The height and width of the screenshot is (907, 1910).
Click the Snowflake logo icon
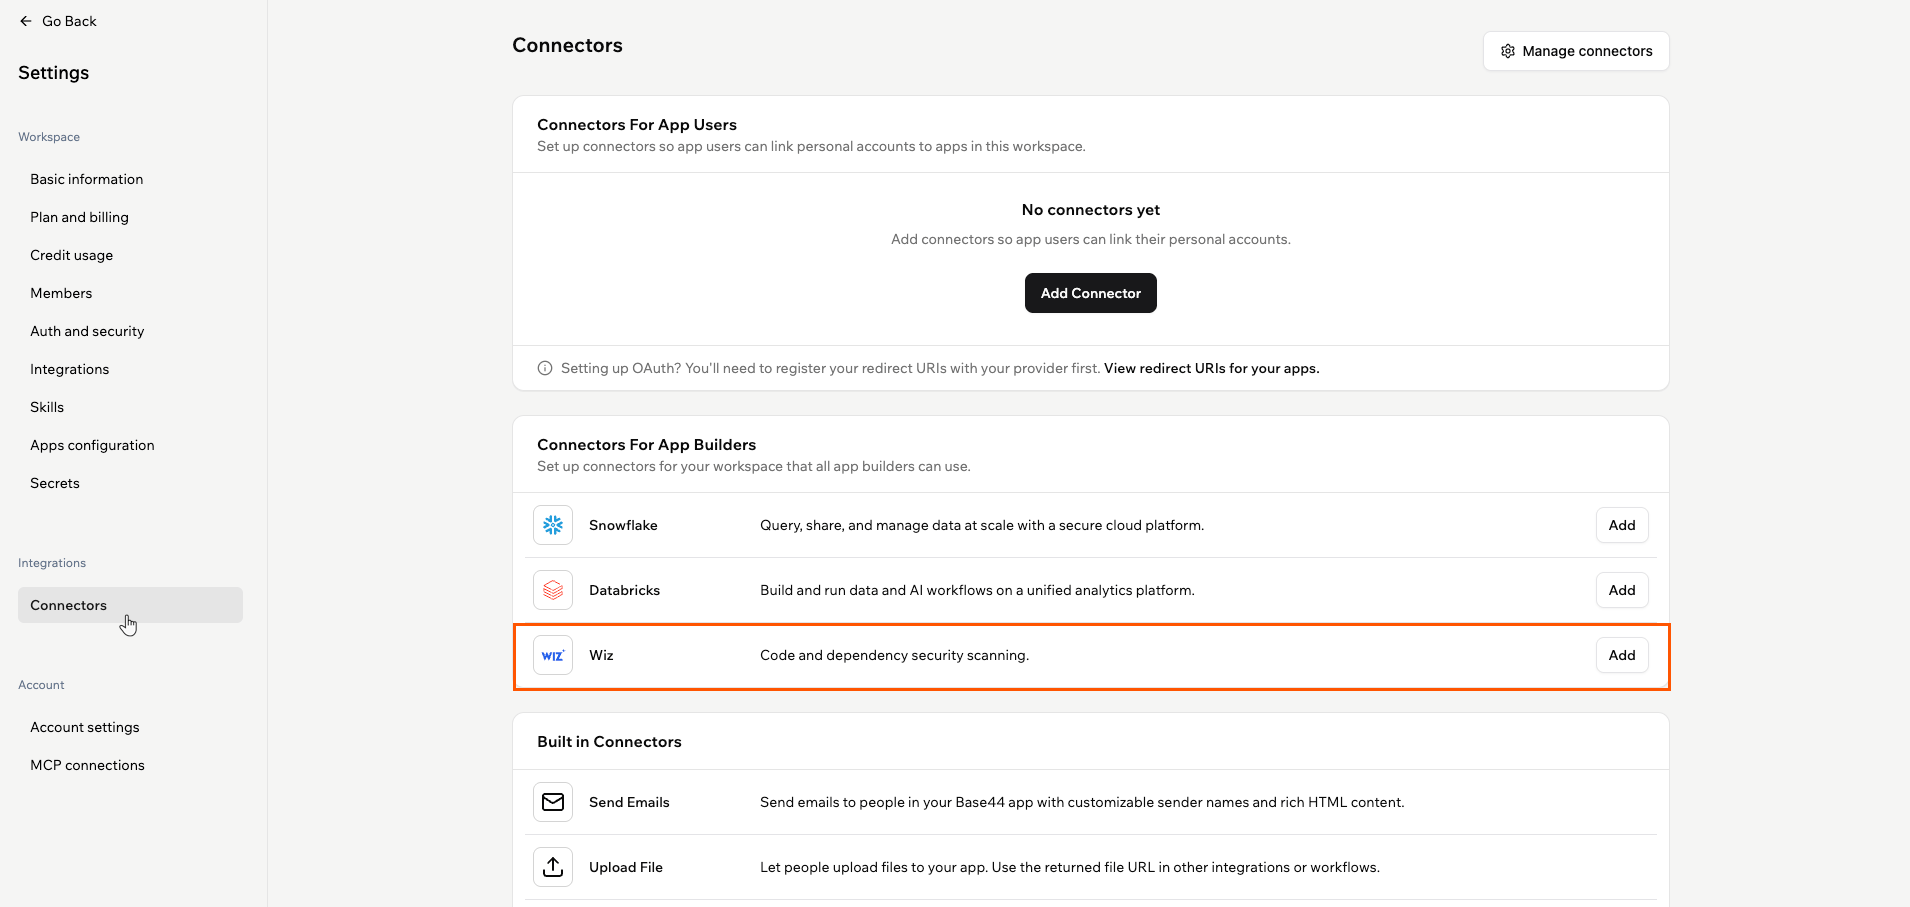(x=553, y=525)
